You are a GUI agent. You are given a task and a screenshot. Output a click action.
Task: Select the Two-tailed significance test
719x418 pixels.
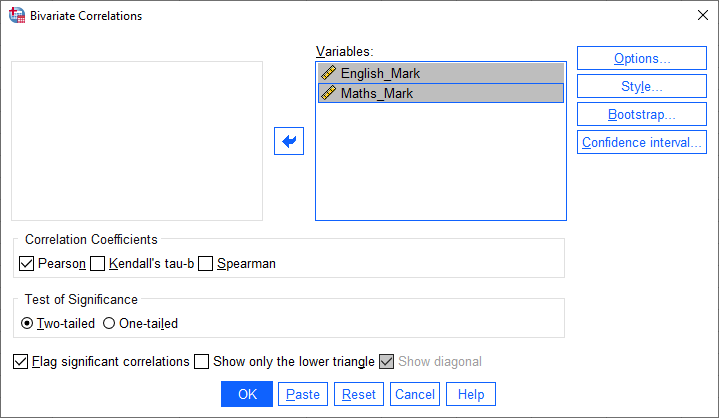[x=27, y=324]
